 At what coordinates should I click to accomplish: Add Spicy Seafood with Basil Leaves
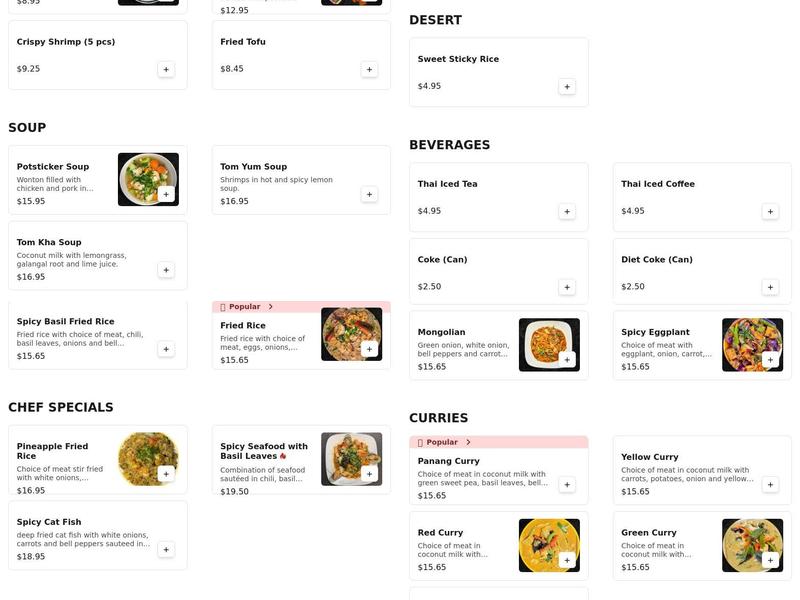[369, 473]
